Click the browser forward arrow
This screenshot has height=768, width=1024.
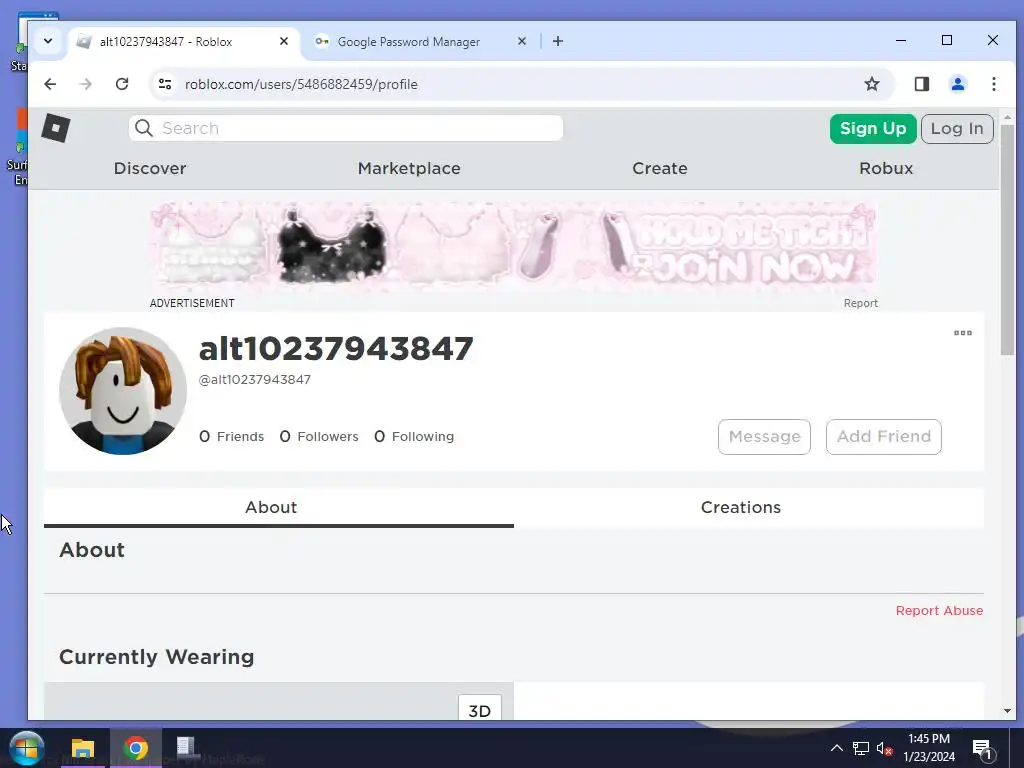pos(86,84)
